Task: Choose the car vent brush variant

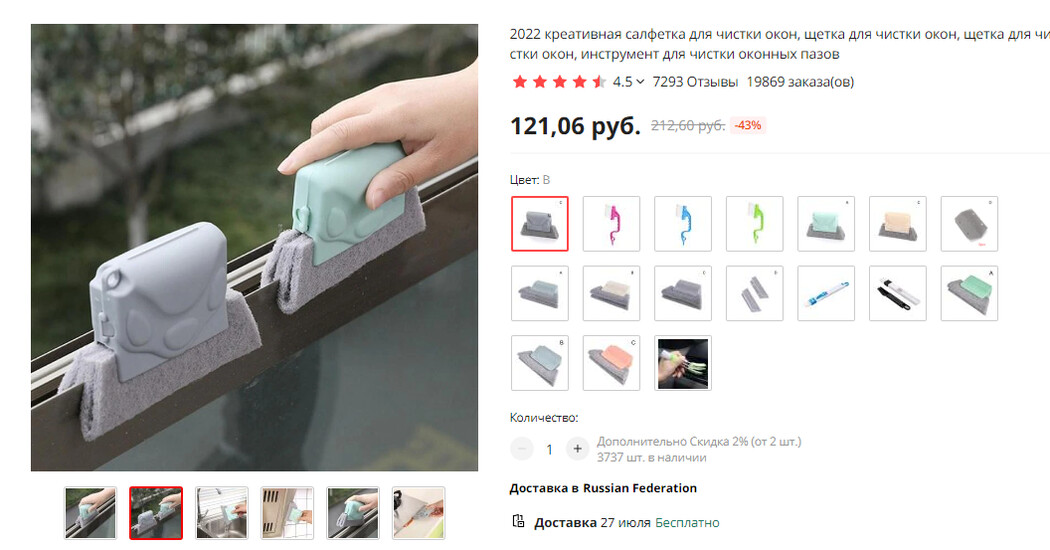Action: click(x=683, y=363)
